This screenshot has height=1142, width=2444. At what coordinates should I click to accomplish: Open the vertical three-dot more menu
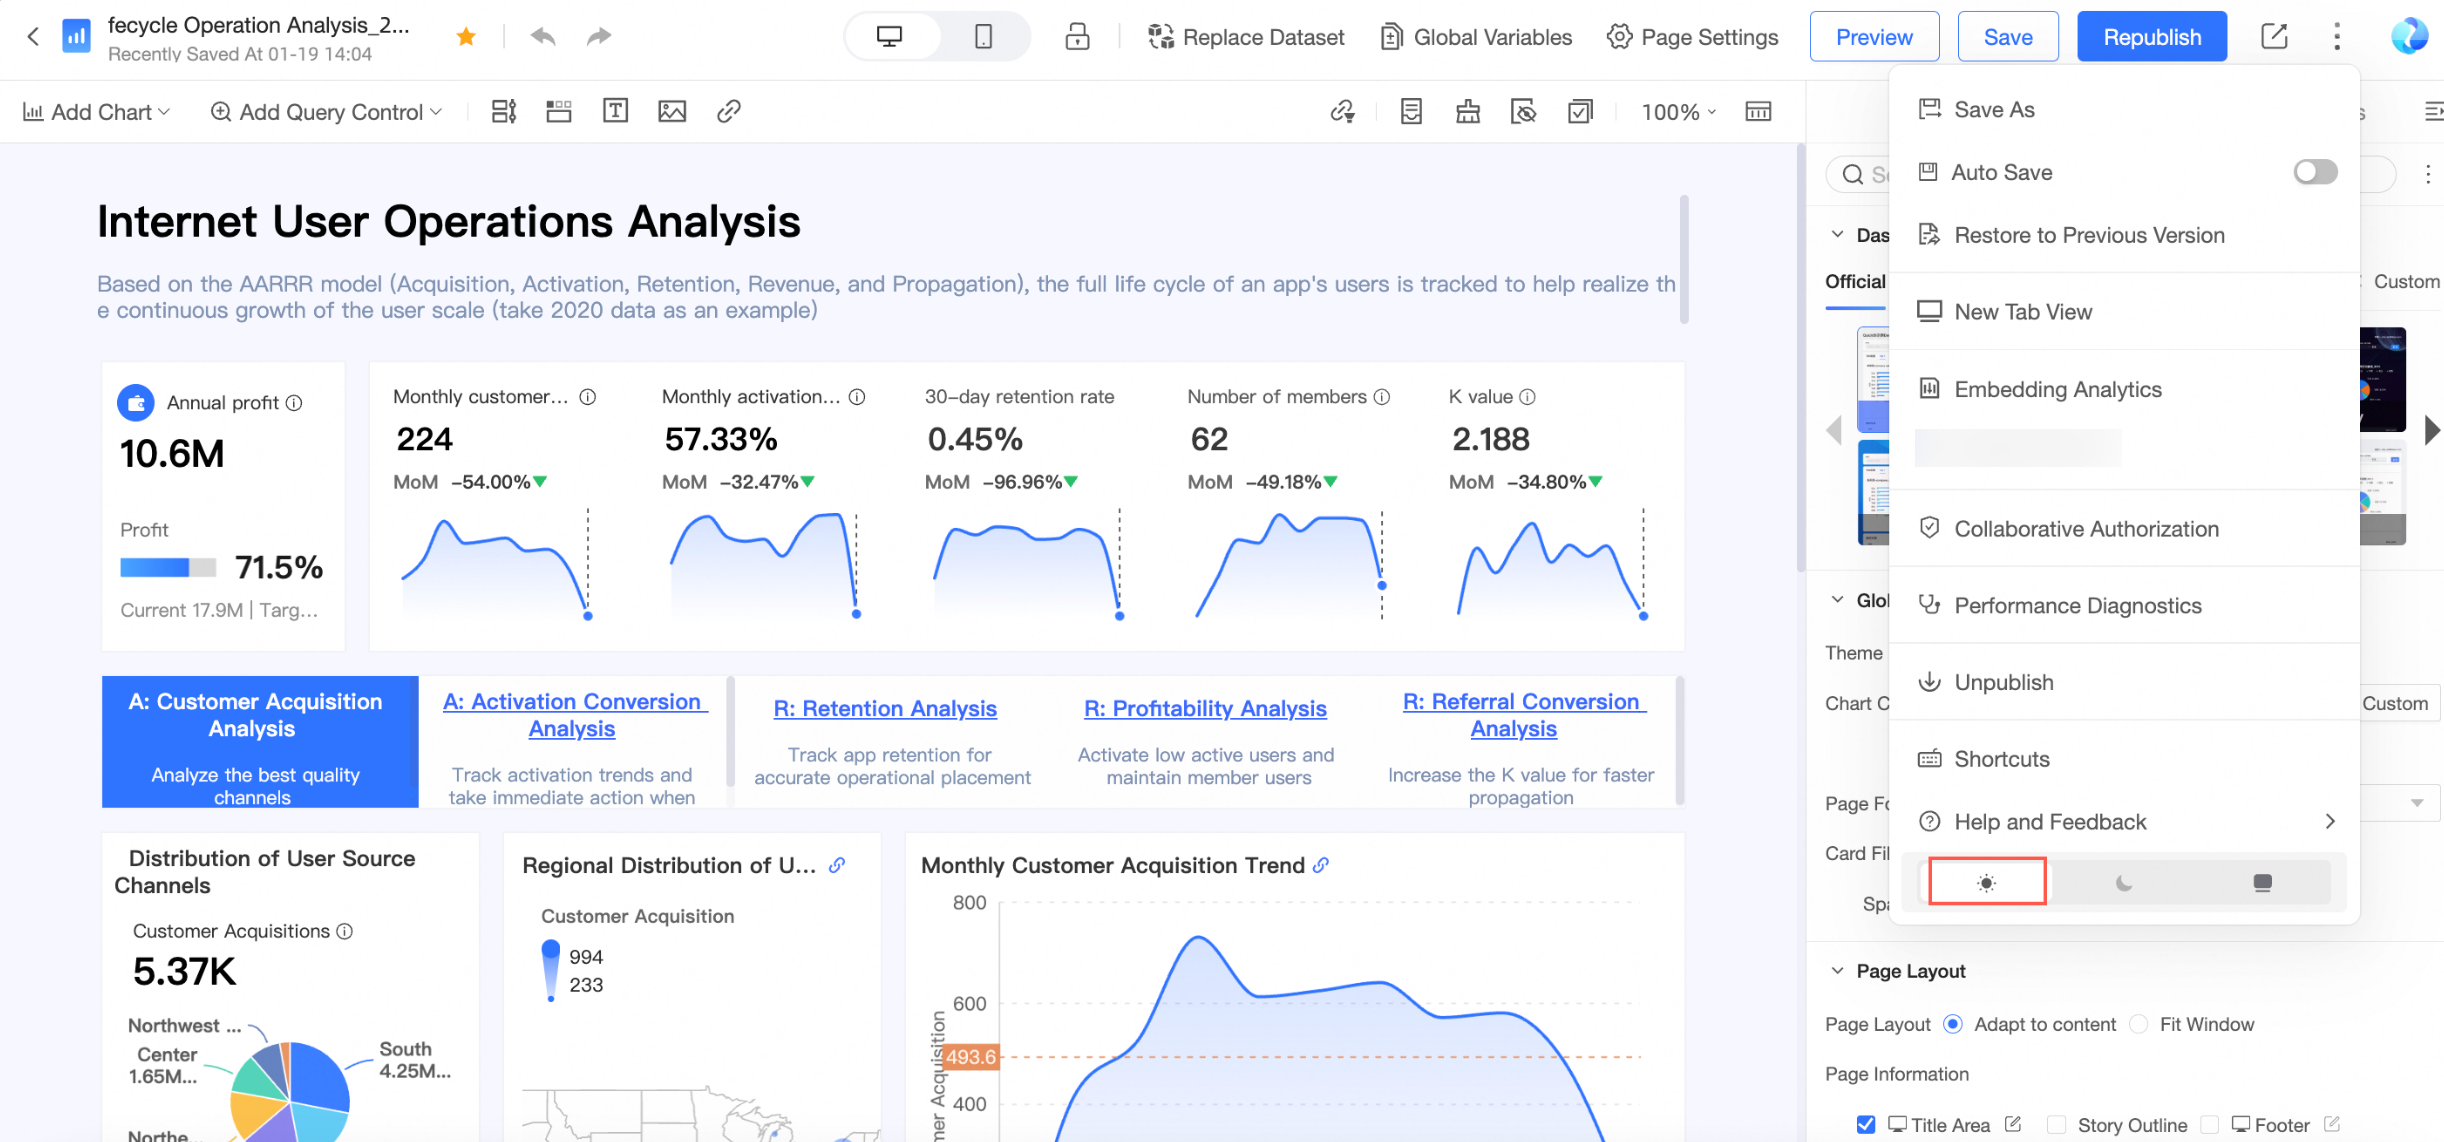point(2337,37)
